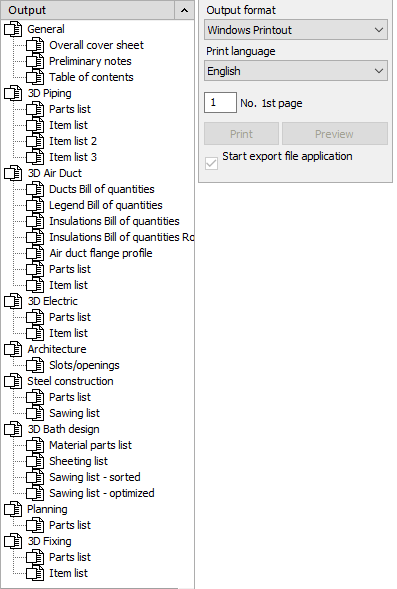Click the Output column header
The width and height of the screenshot is (397, 589).
[88, 10]
